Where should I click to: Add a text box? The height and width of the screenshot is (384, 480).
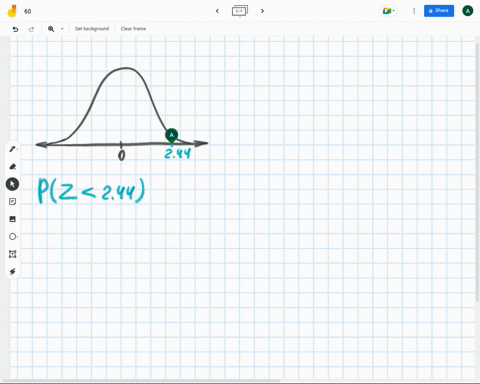tap(12, 254)
